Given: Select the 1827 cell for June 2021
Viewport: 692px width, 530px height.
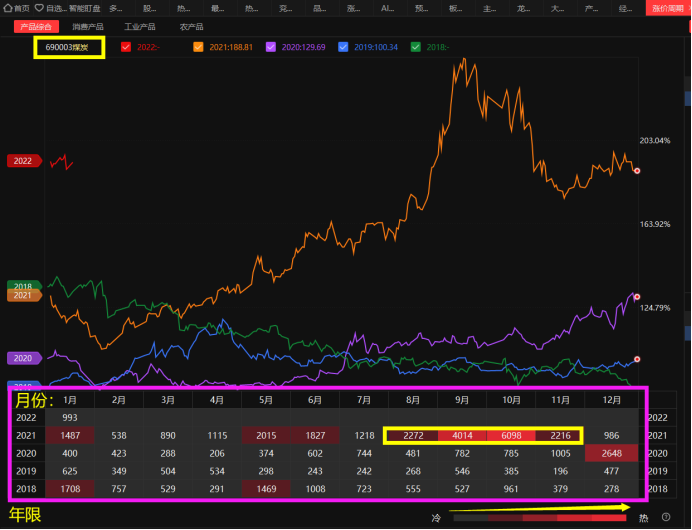Looking at the screenshot, I should tap(315, 436).
